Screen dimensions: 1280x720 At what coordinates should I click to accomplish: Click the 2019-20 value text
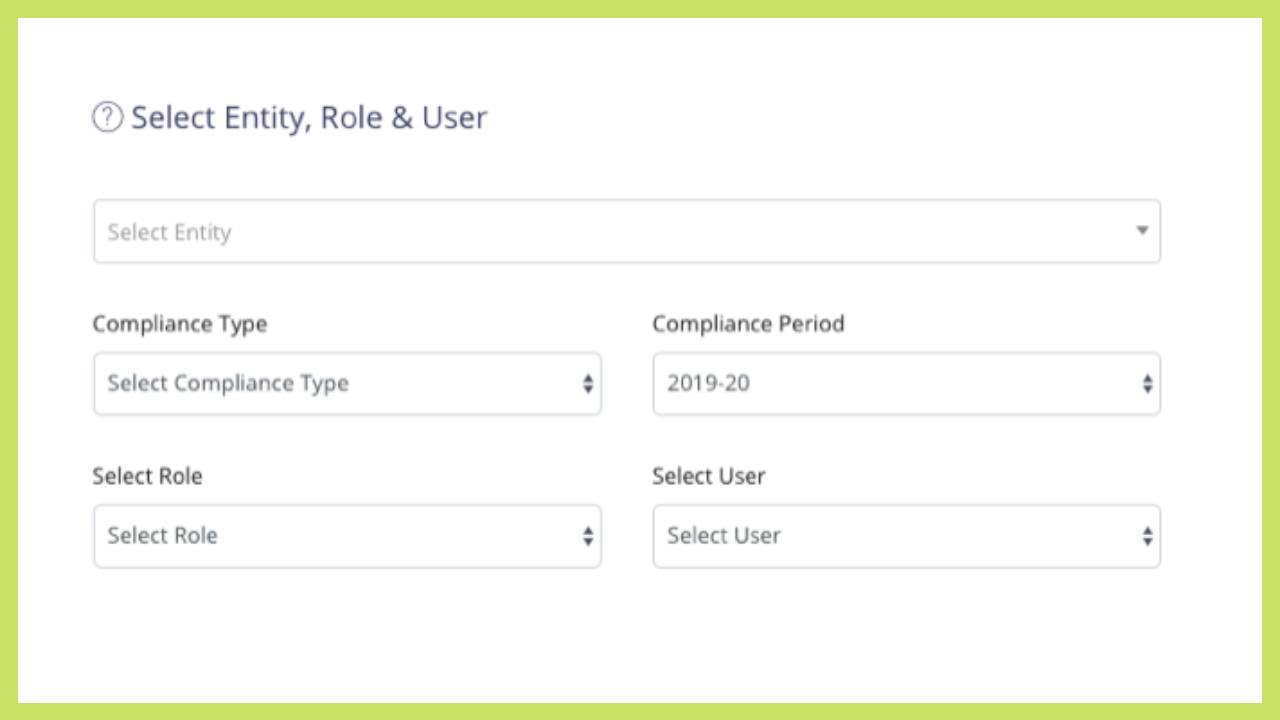pyautogui.click(x=708, y=383)
